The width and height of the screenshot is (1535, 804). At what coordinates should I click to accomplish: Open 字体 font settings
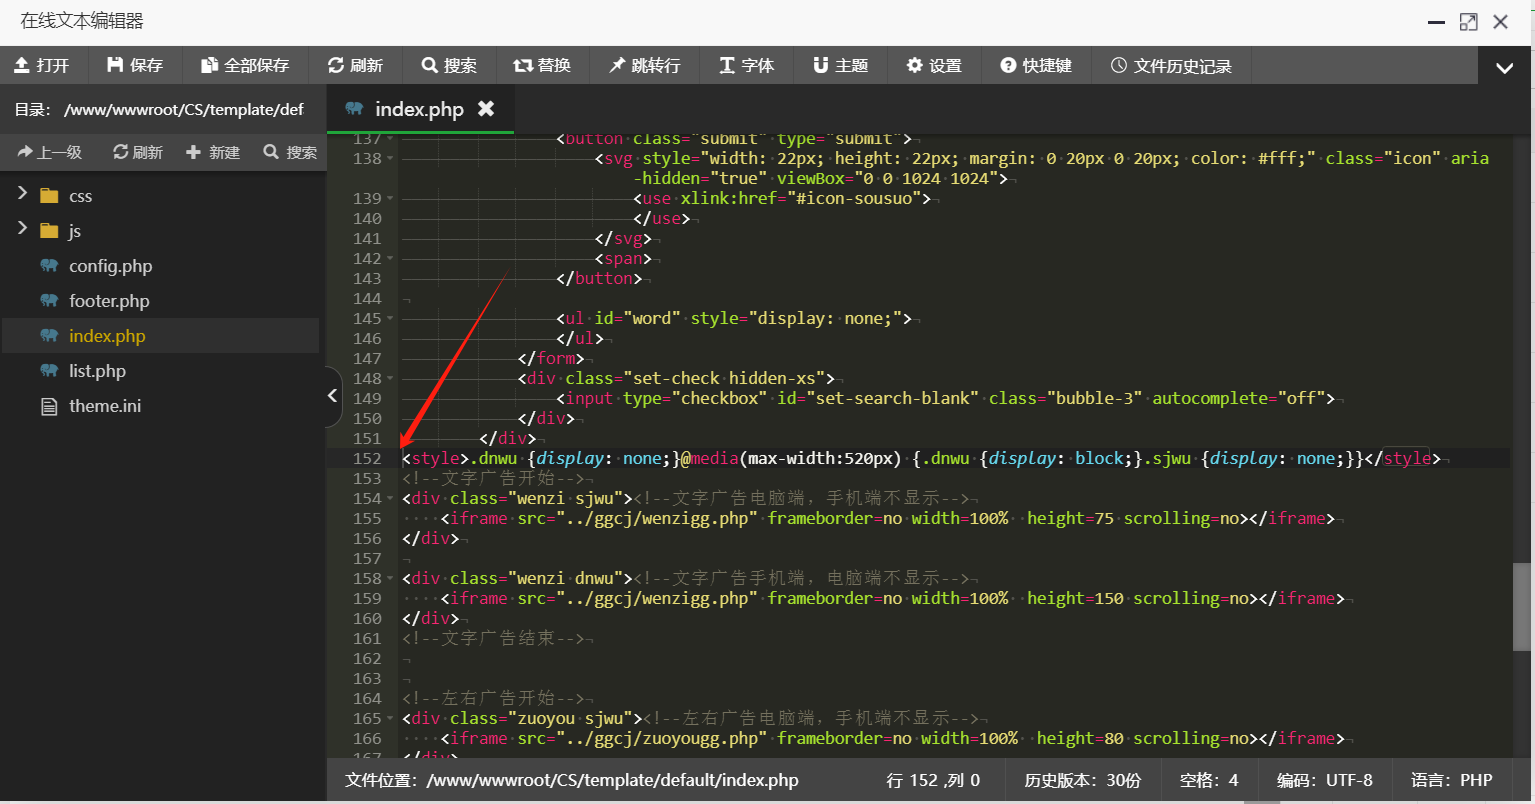pos(747,65)
